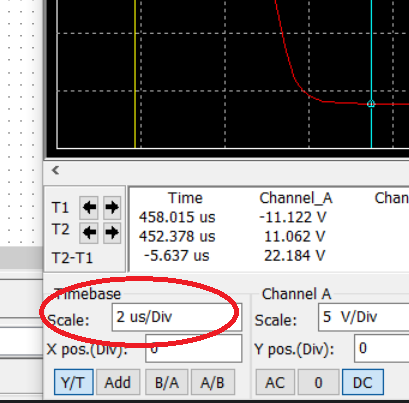
Task: Click the cyan cursor marker on the trace
Action: tap(371, 104)
